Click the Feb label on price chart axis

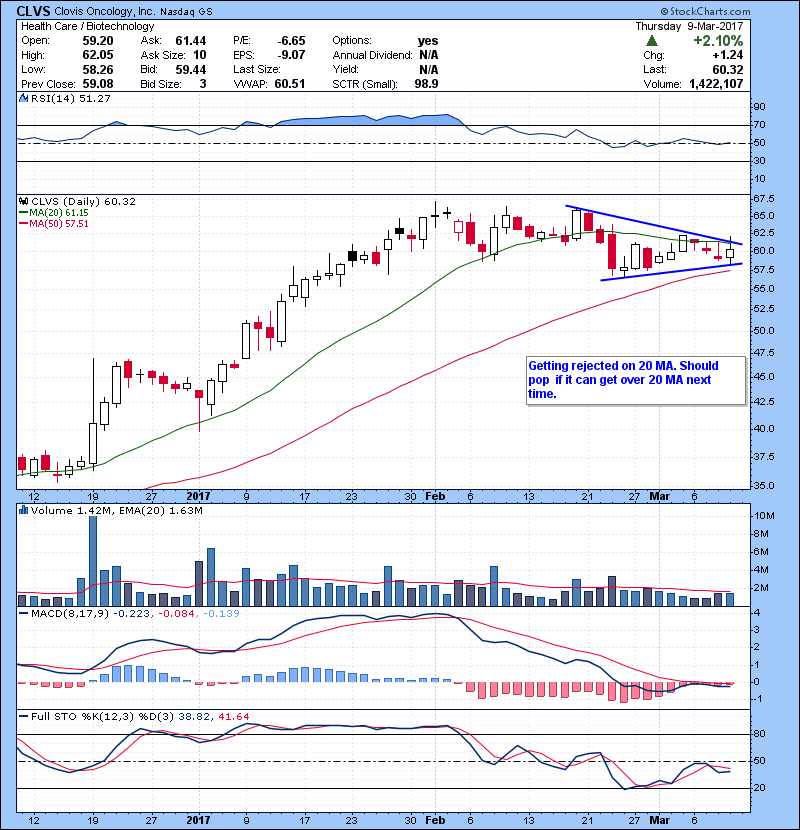point(435,497)
